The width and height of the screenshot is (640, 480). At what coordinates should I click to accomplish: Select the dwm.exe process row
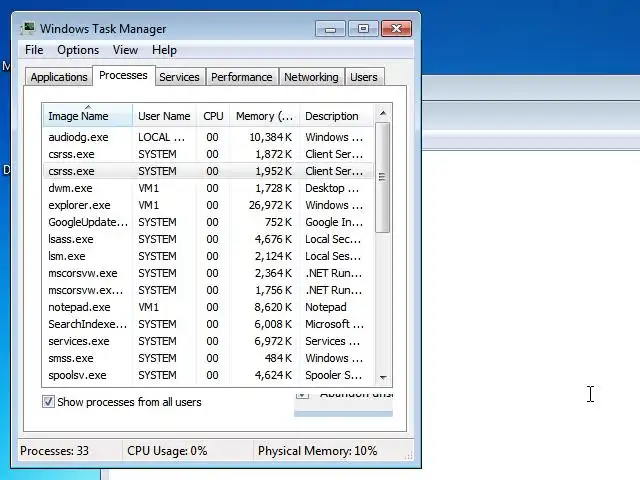point(208,188)
